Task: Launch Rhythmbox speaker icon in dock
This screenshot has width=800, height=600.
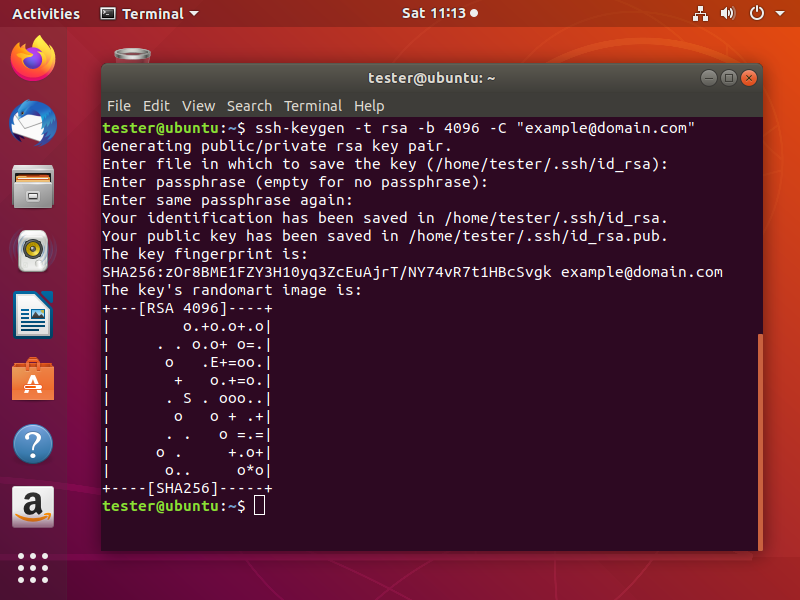Action: click(x=33, y=251)
